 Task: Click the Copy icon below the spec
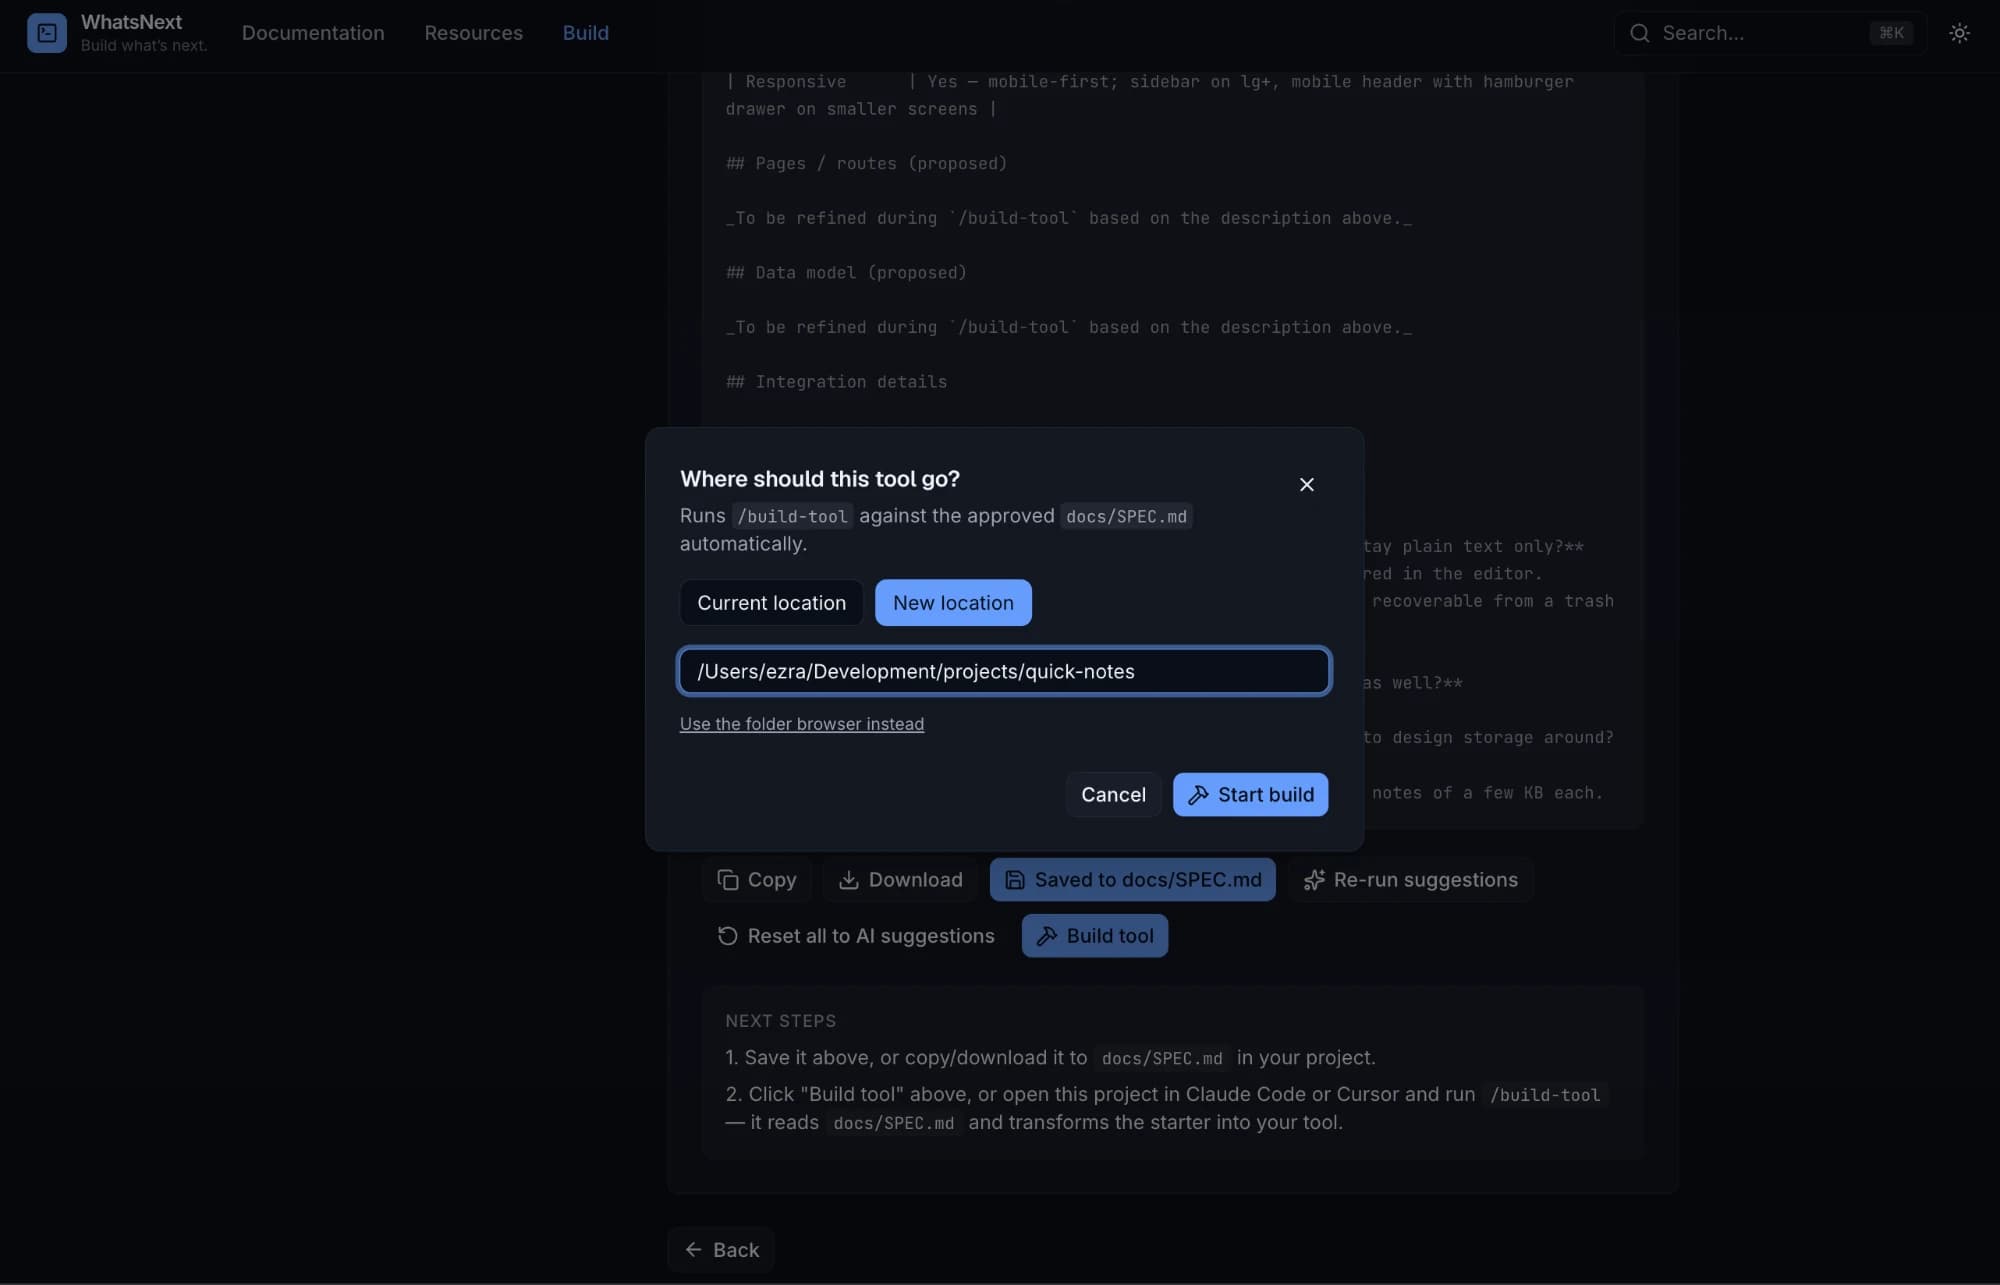(x=728, y=880)
